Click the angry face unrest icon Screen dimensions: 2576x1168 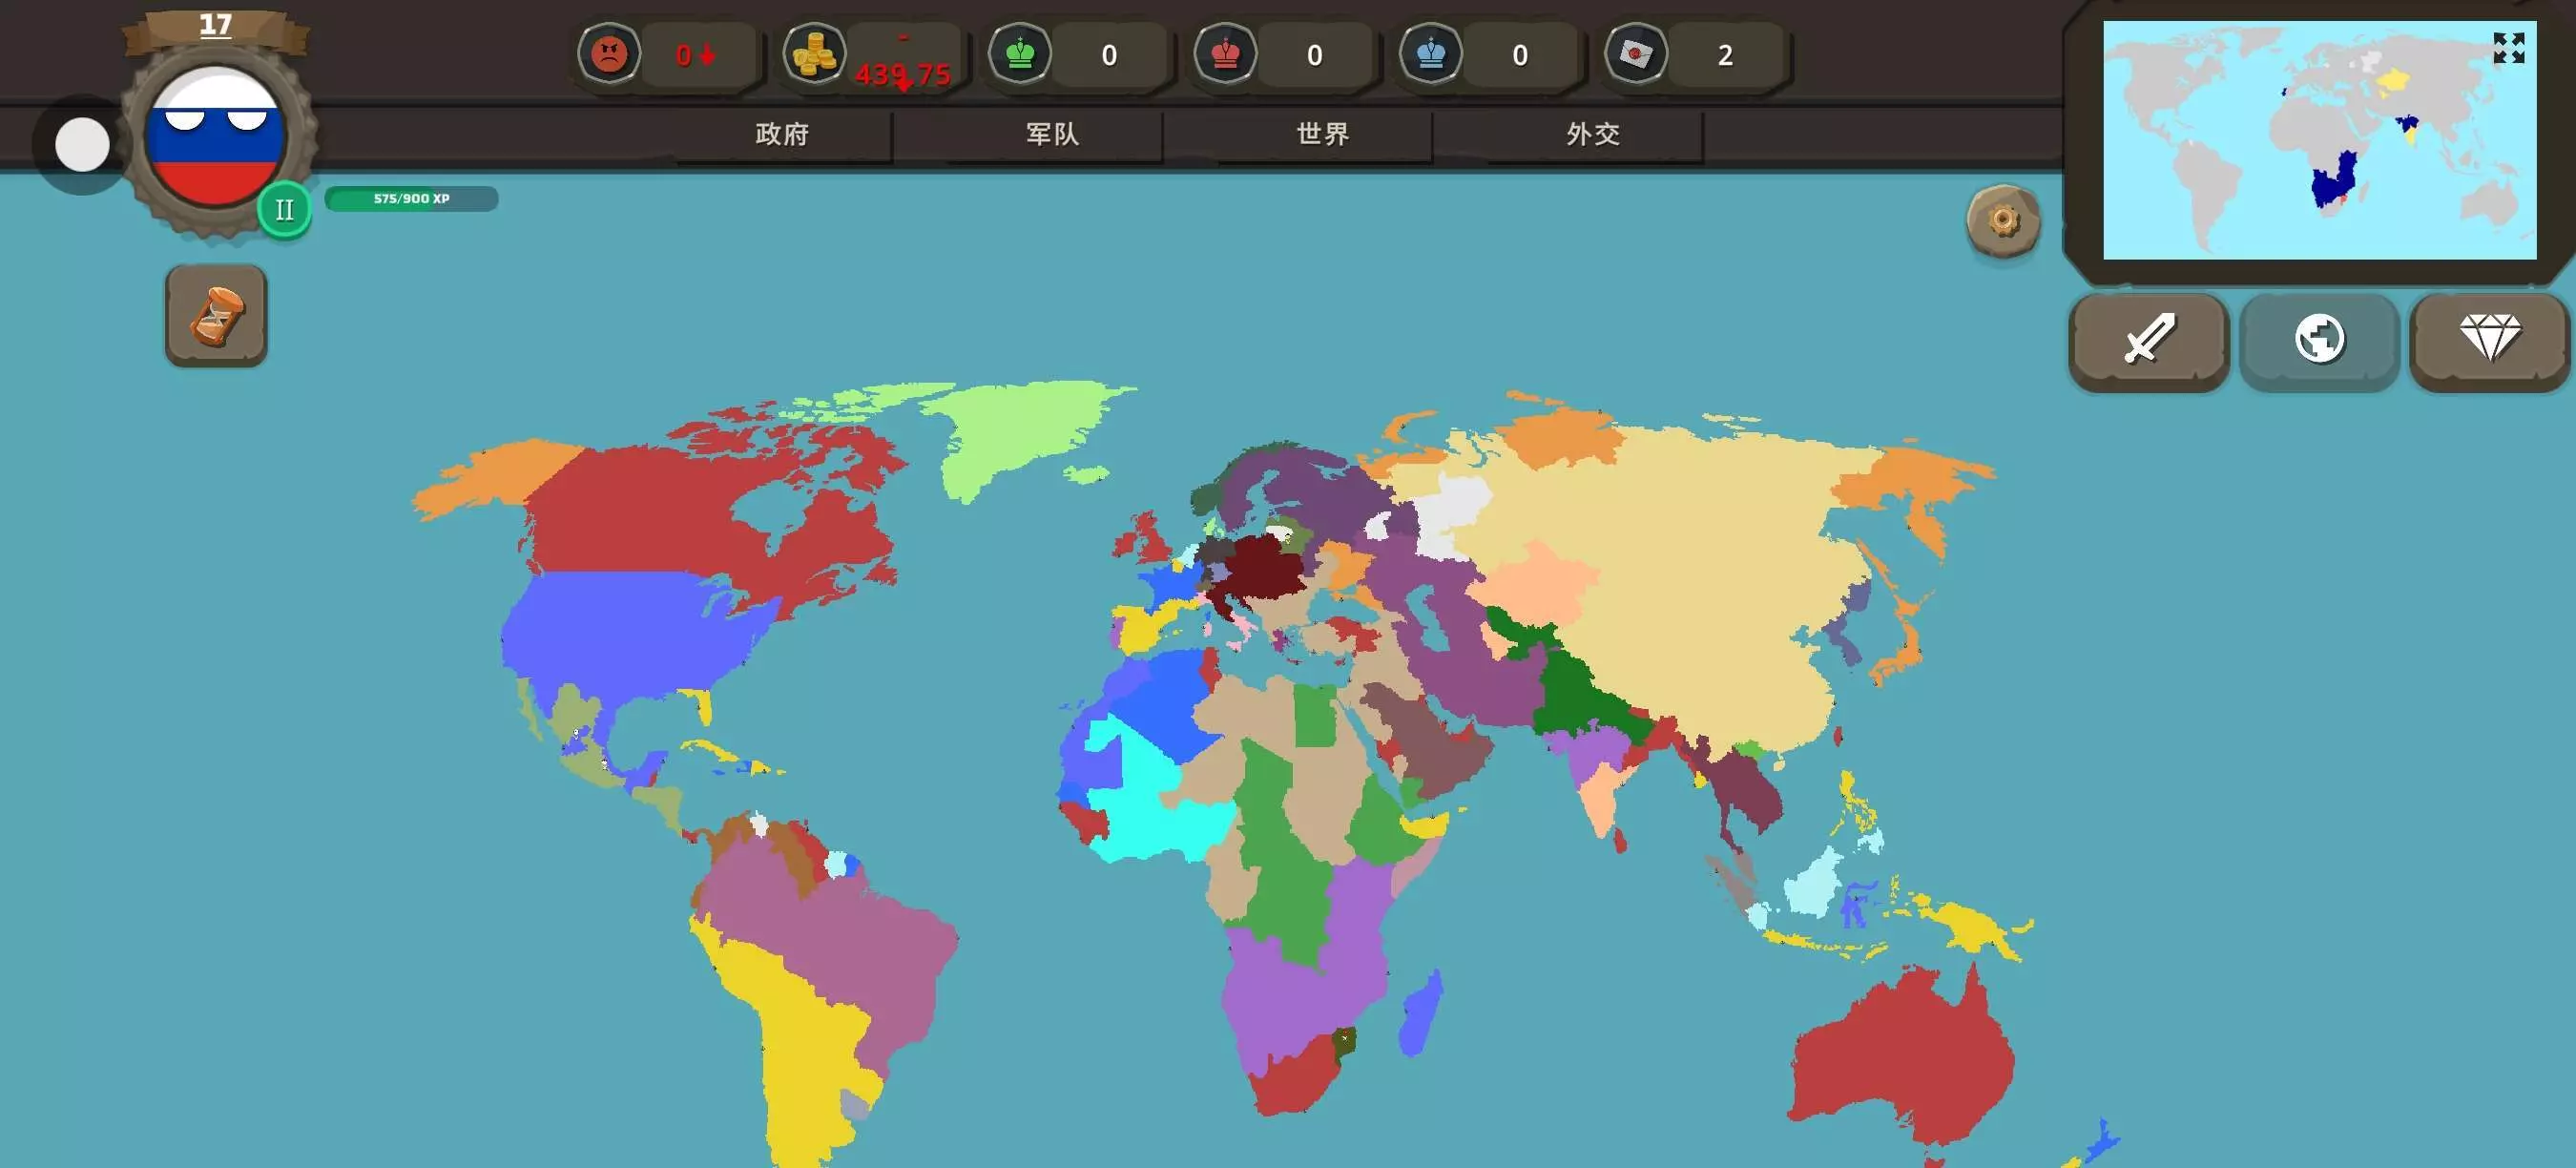609,54
